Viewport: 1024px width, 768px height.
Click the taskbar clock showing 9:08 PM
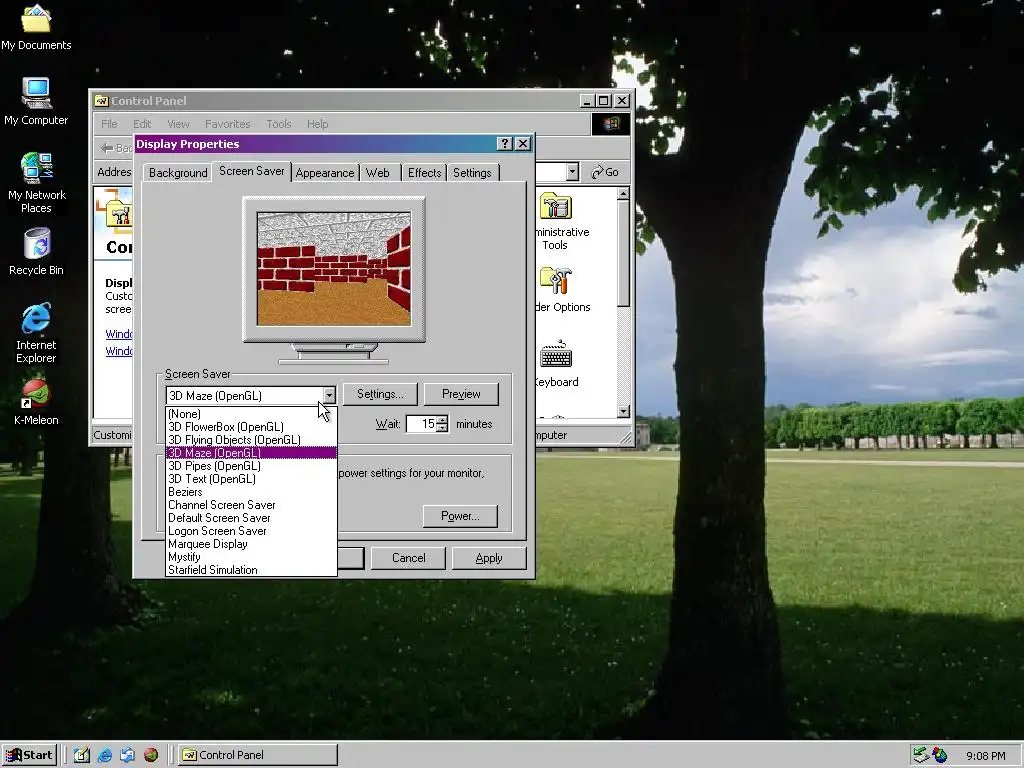[985, 756]
